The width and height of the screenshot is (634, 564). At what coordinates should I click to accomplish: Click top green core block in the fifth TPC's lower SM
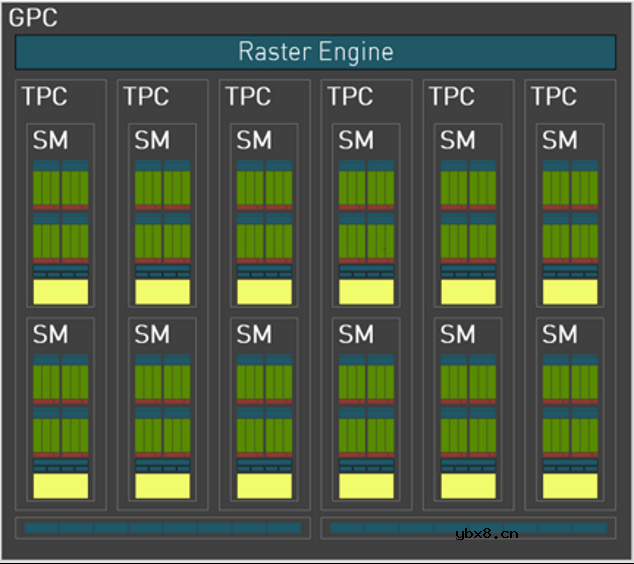pos(468,381)
